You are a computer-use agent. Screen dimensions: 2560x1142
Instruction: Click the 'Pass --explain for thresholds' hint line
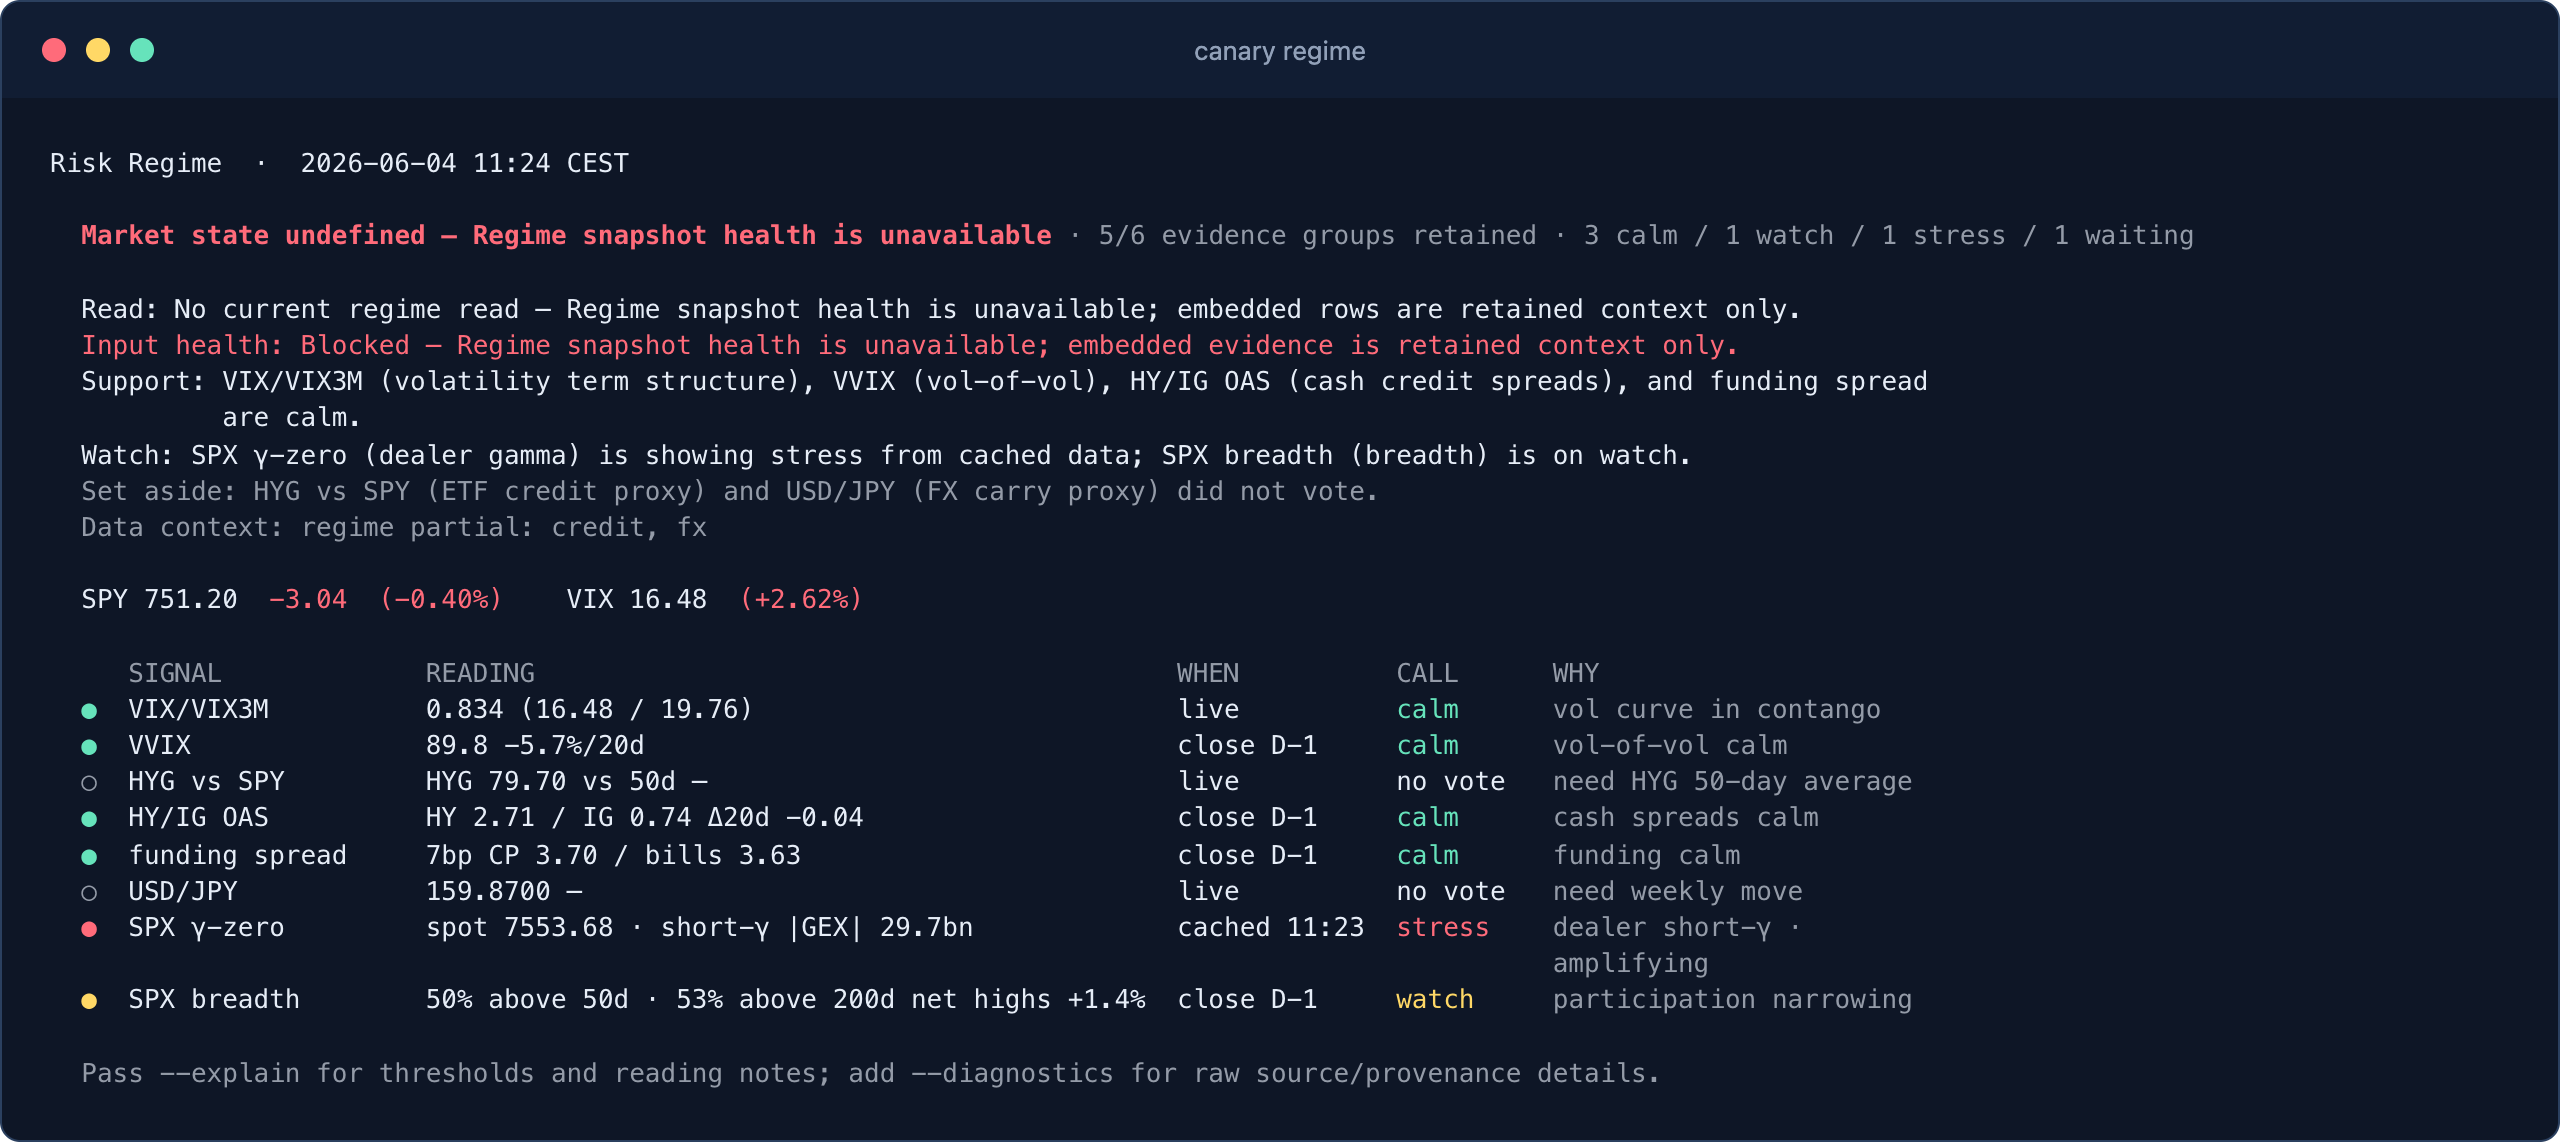[x=871, y=1073]
